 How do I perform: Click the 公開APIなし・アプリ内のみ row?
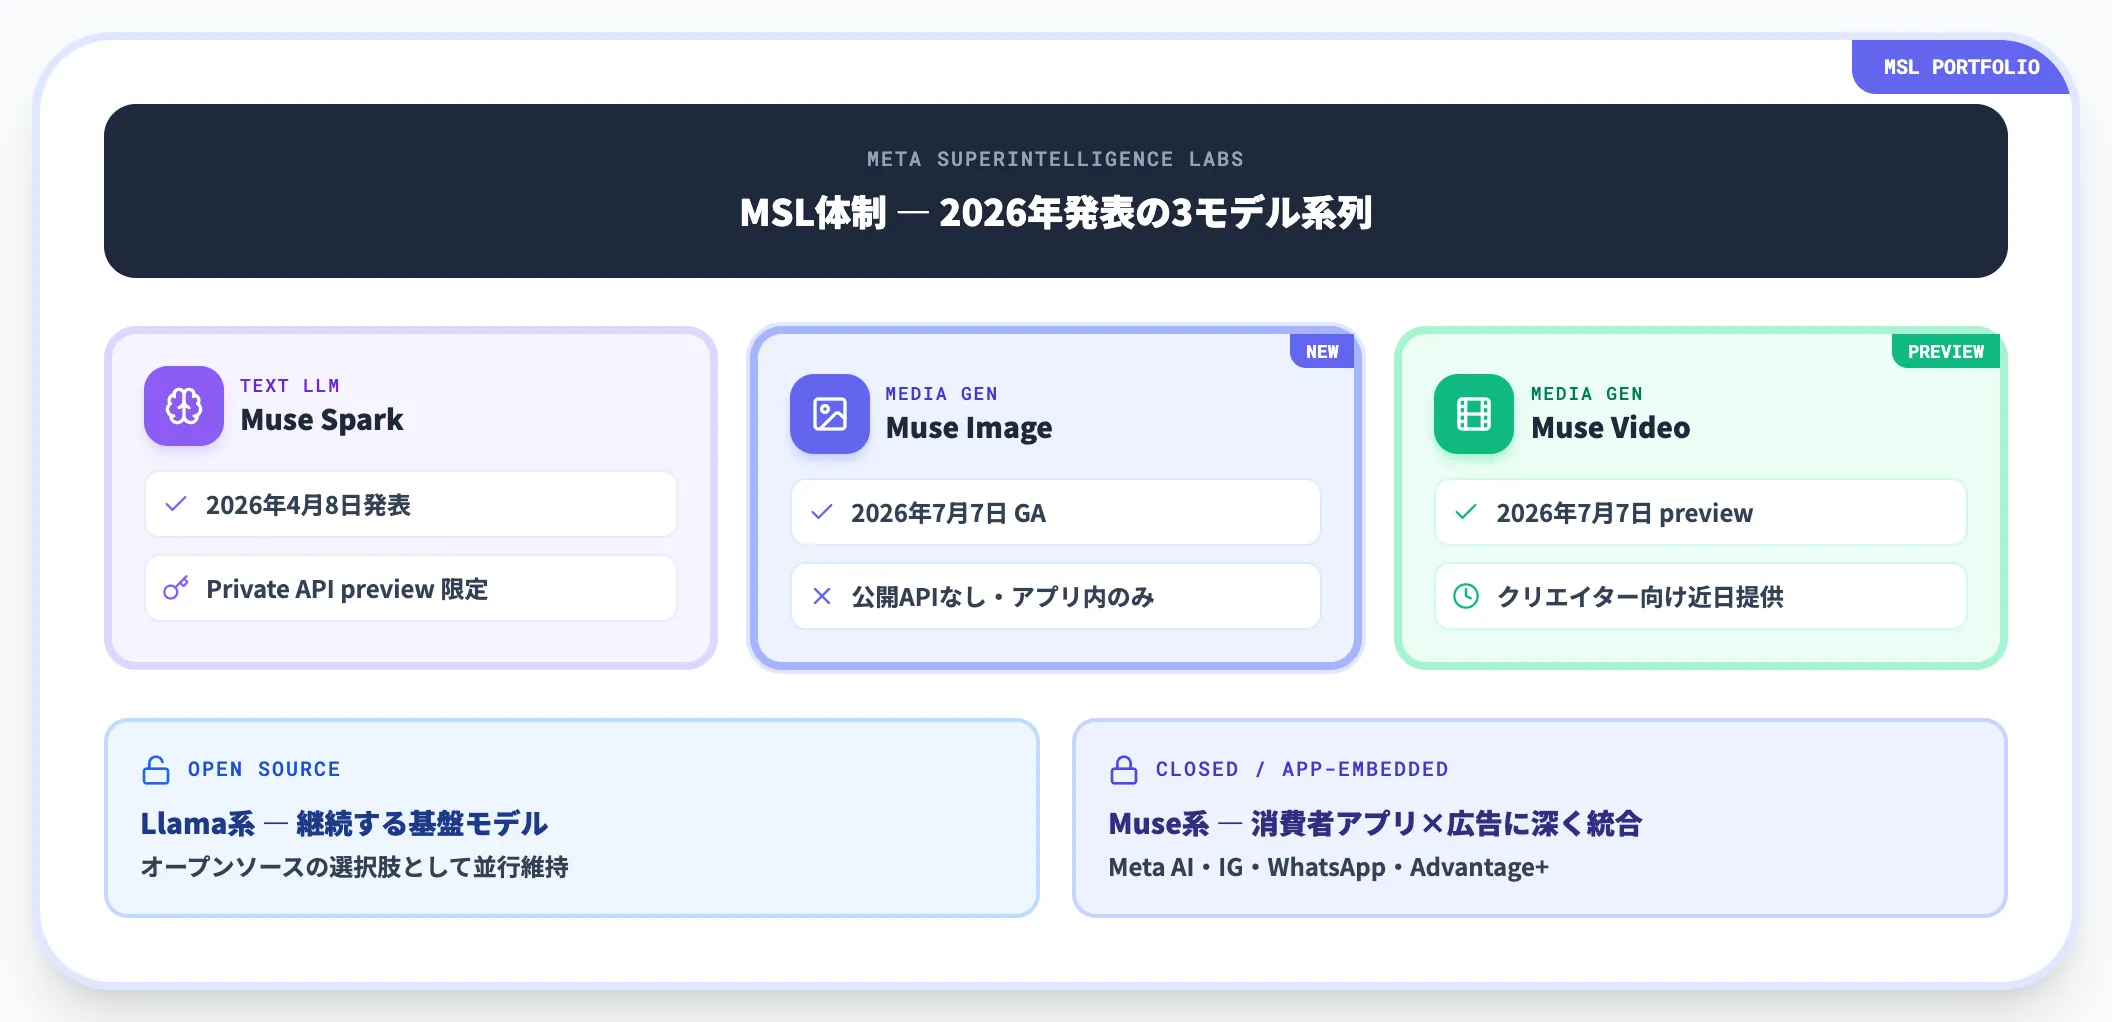click(1056, 596)
